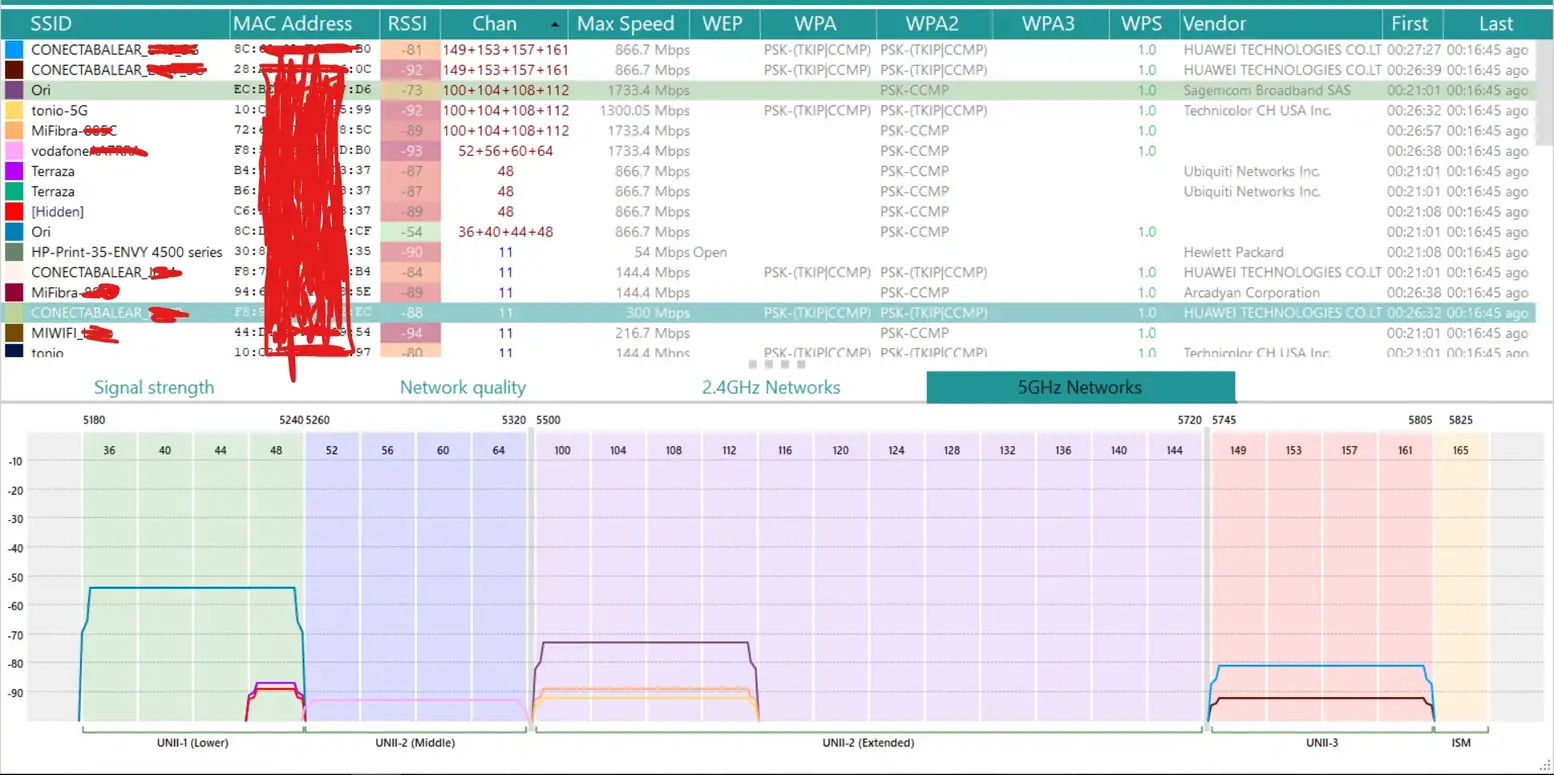
Task: Switch to the Signal strength tab
Action: (x=154, y=388)
